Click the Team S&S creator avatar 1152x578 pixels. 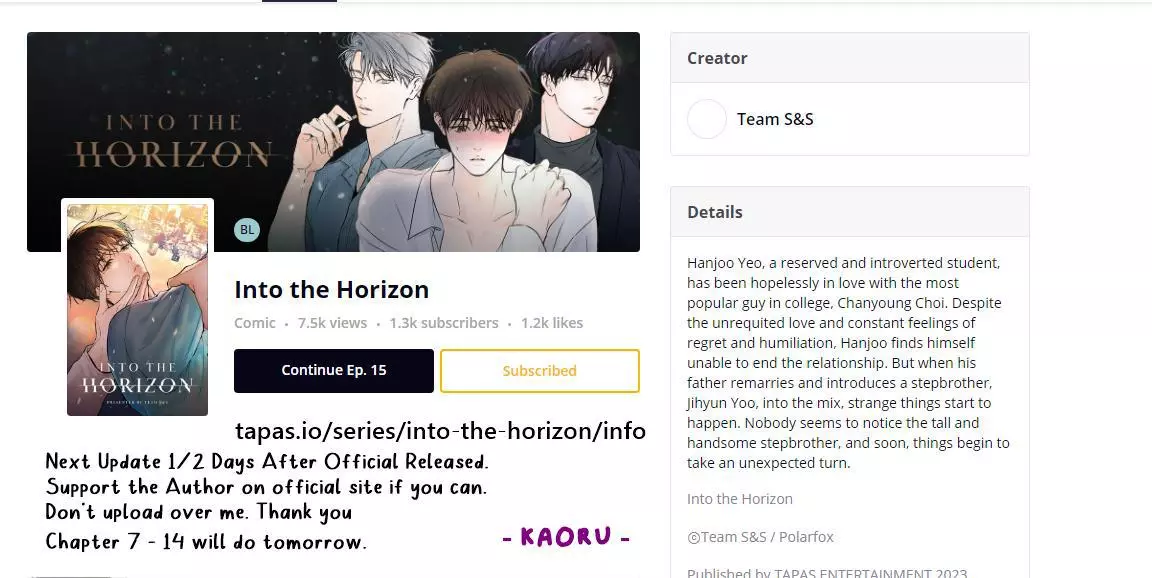tap(707, 119)
